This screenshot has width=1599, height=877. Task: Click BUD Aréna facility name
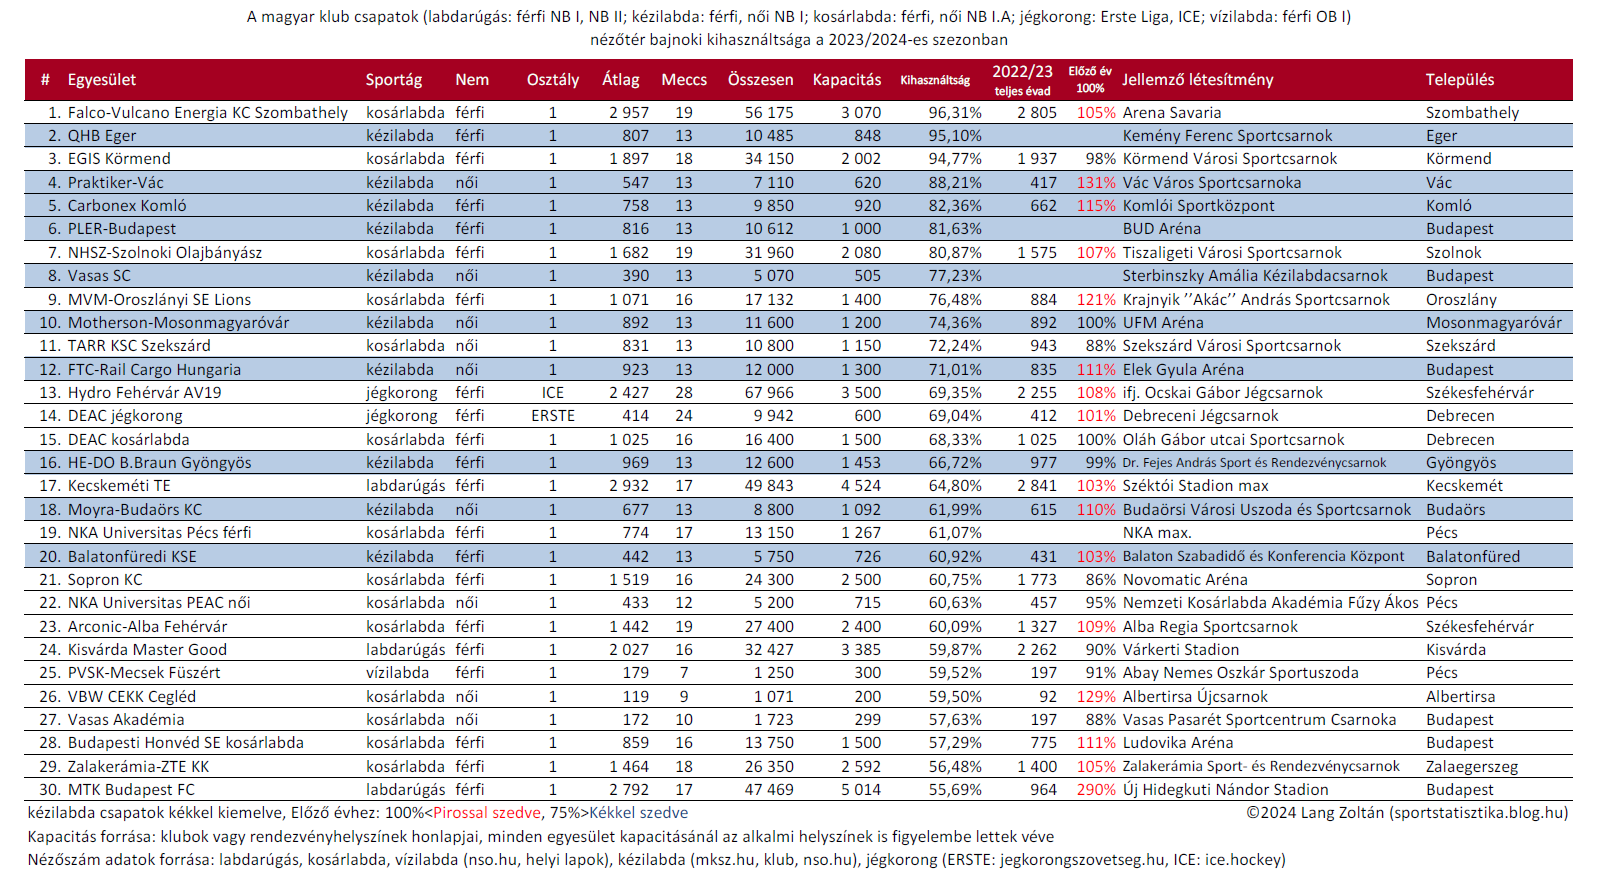click(1162, 229)
